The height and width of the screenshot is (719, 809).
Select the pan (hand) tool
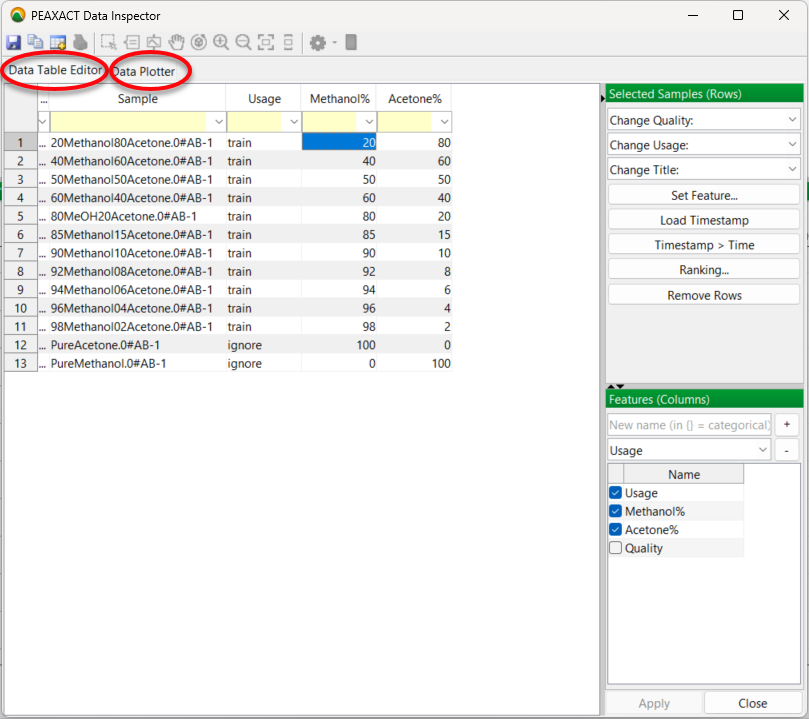[176, 43]
